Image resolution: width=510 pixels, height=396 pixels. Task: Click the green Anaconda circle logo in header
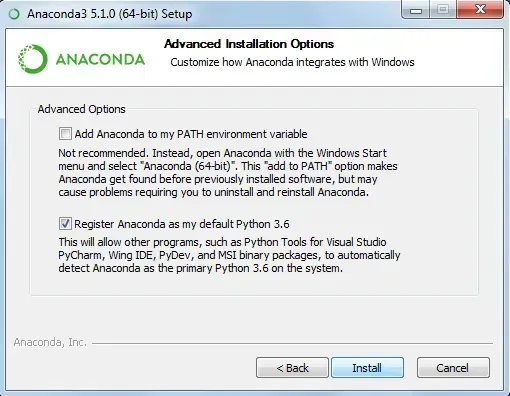pos(32,59)
